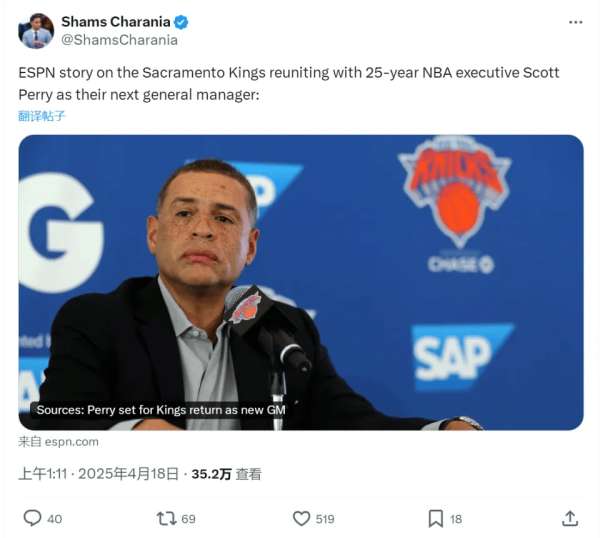The height and width of the screenshot is (538, 600).
Task: Click the repost arrows icon
Action: (166, 518)
